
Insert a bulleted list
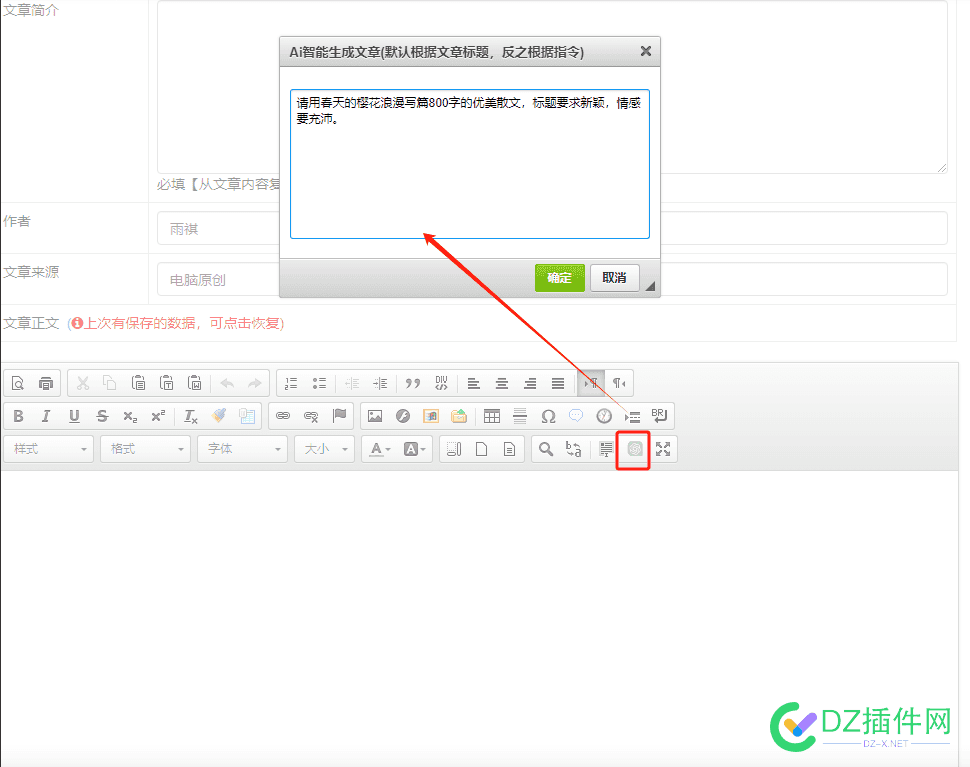[x=319, y=384]
